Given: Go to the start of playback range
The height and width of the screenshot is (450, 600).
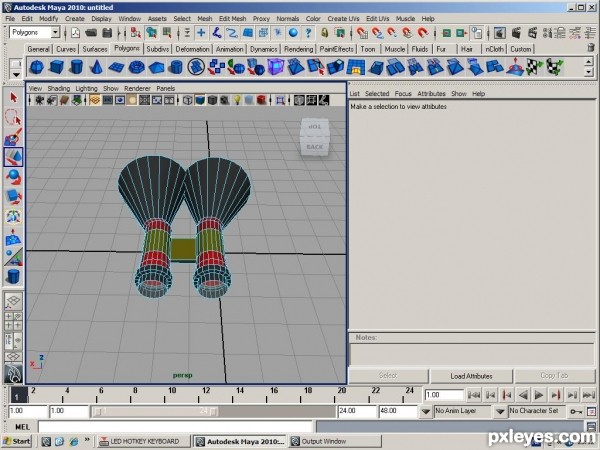Looking at the screenshot, I should [474, 395].
